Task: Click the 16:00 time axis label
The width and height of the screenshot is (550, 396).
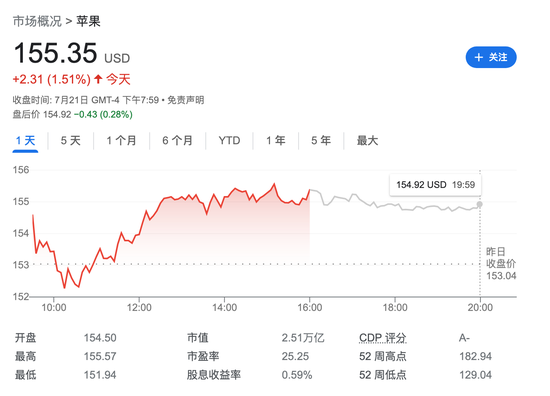Action: tap(310, 308)
